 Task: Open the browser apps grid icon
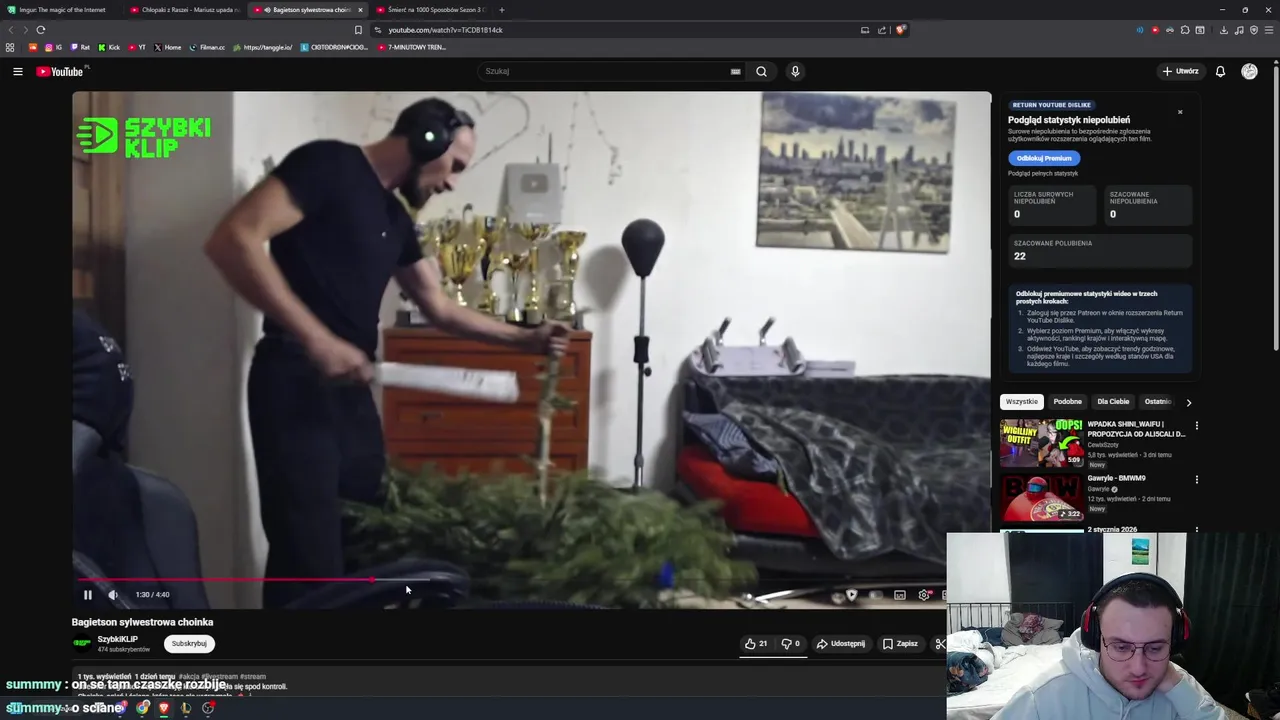tap(10, 47)
